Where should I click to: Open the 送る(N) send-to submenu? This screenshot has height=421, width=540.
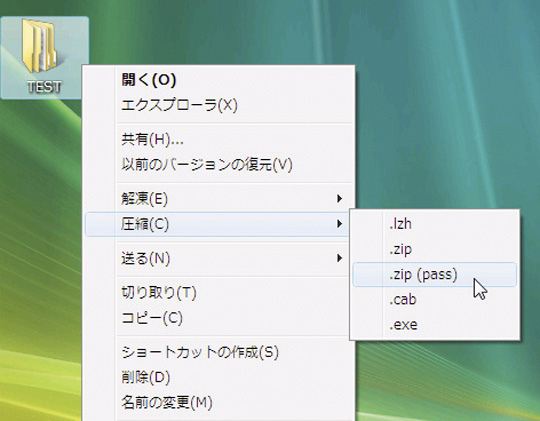218,258
